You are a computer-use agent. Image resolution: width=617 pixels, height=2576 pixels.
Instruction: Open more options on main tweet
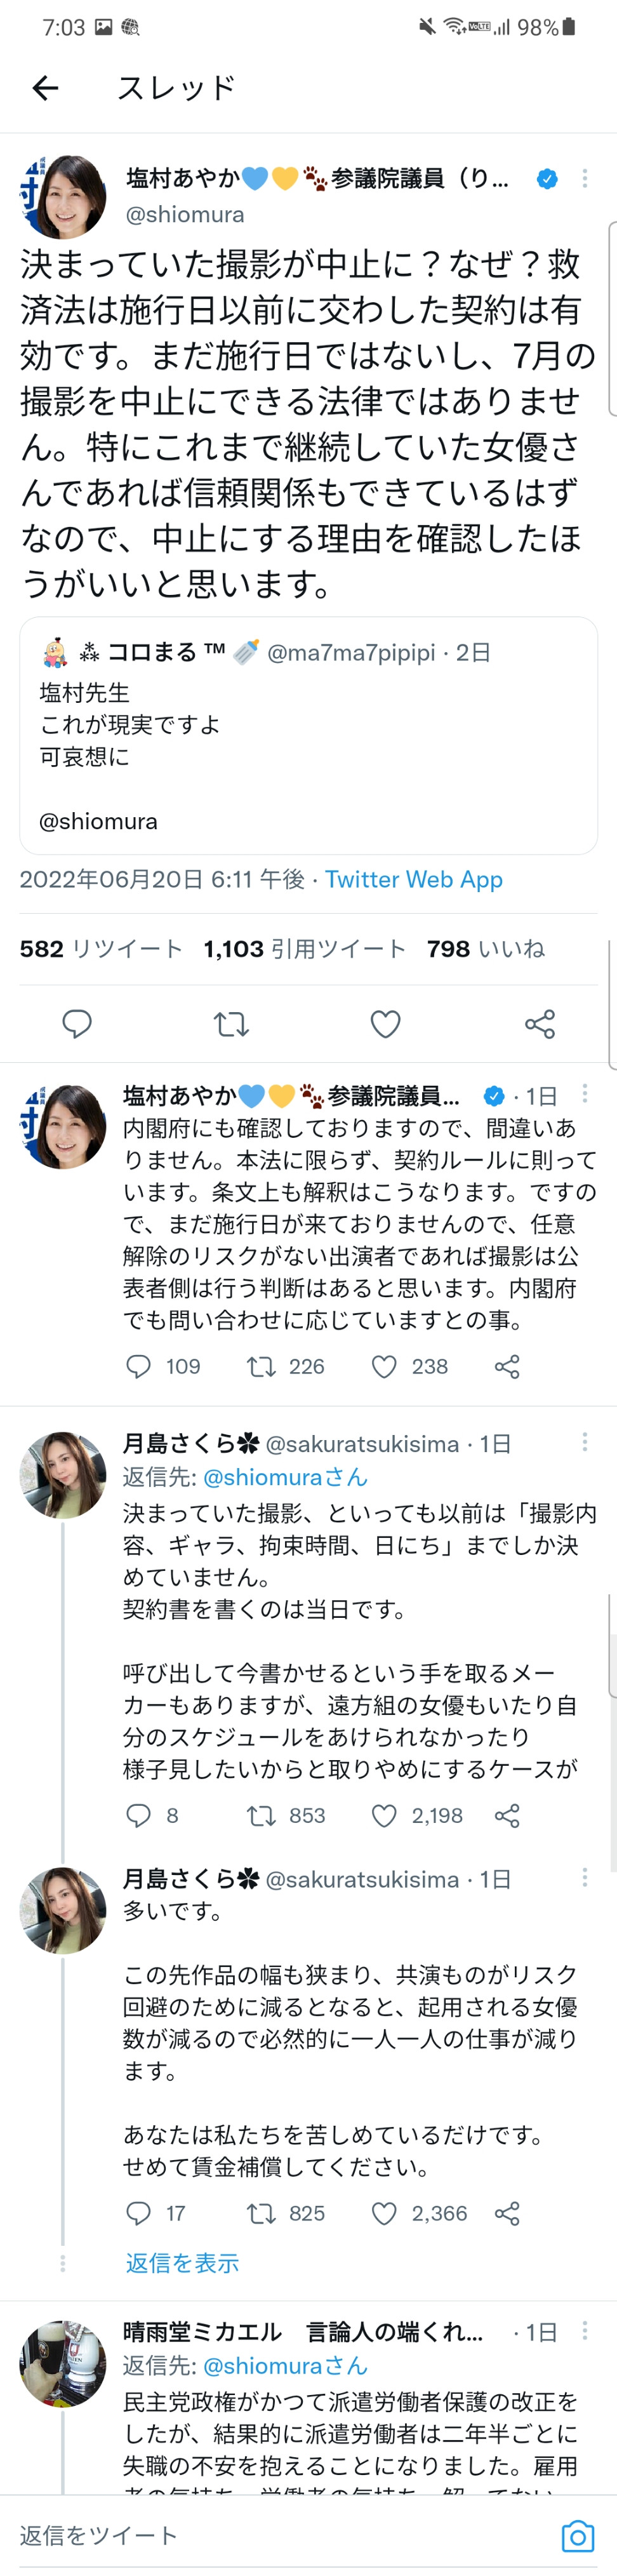(x=584, y=179)
